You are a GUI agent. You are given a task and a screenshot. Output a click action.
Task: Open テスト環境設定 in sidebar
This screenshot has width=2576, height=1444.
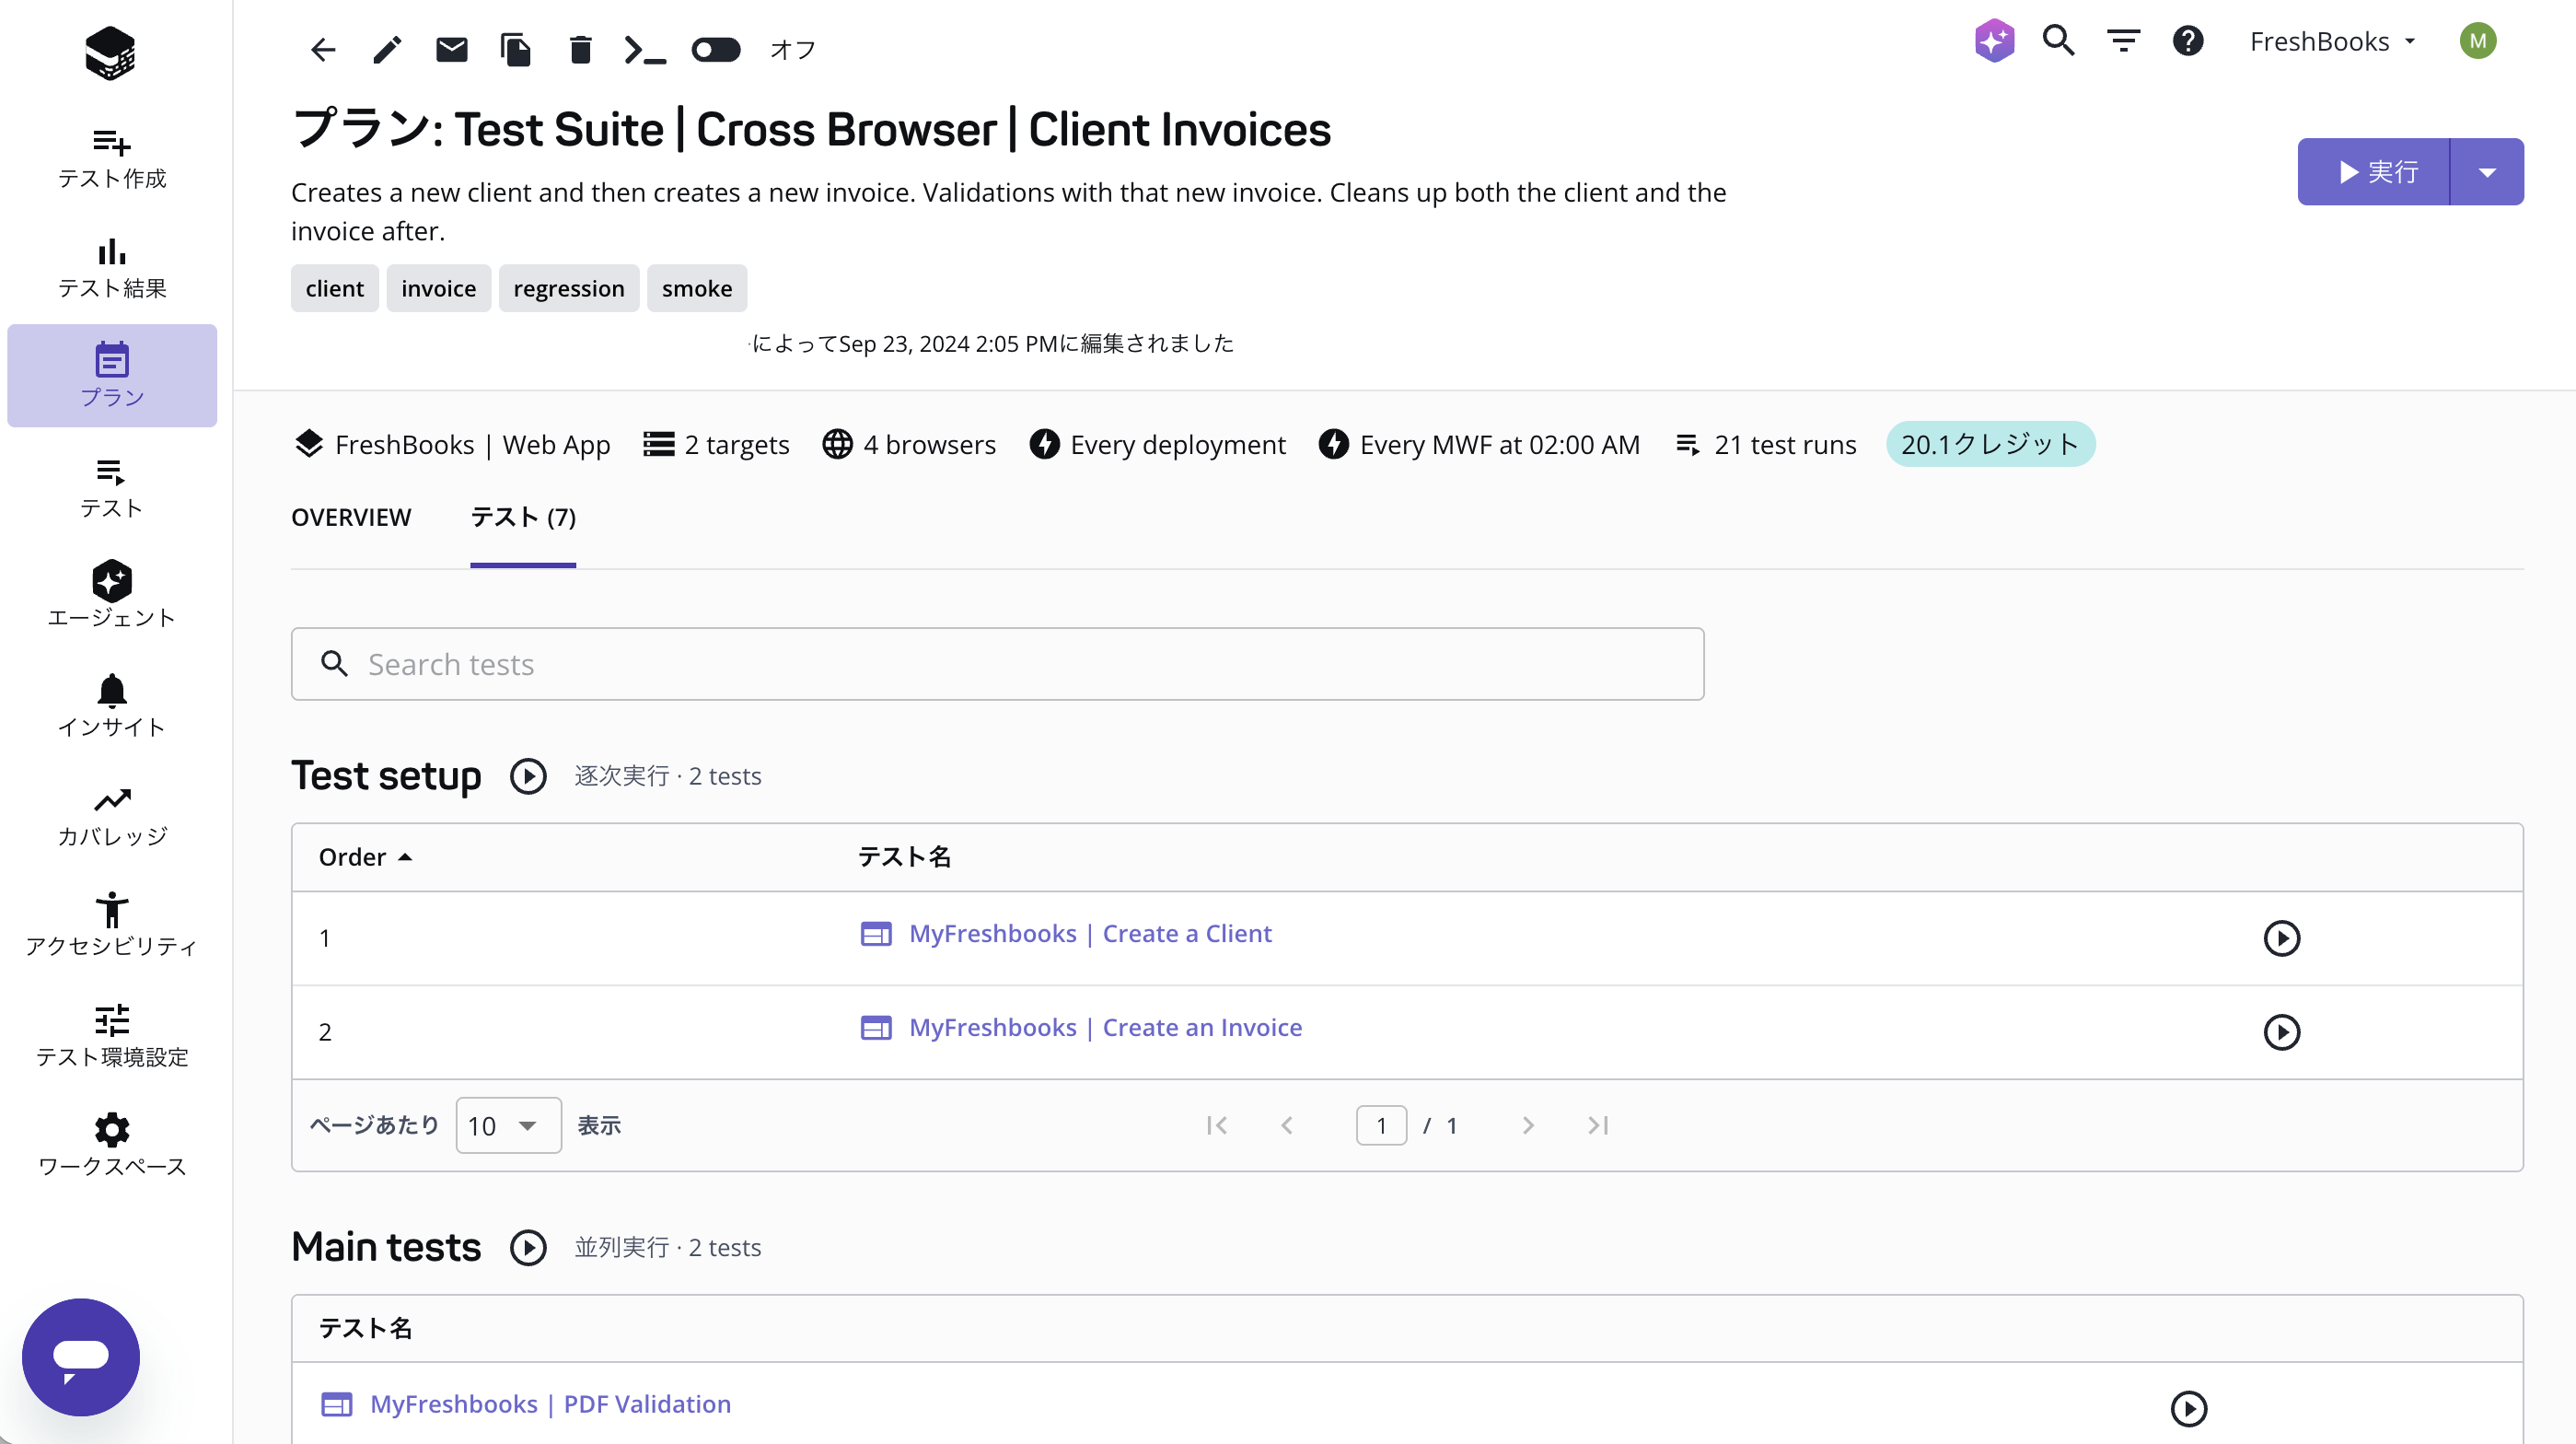112,1037
